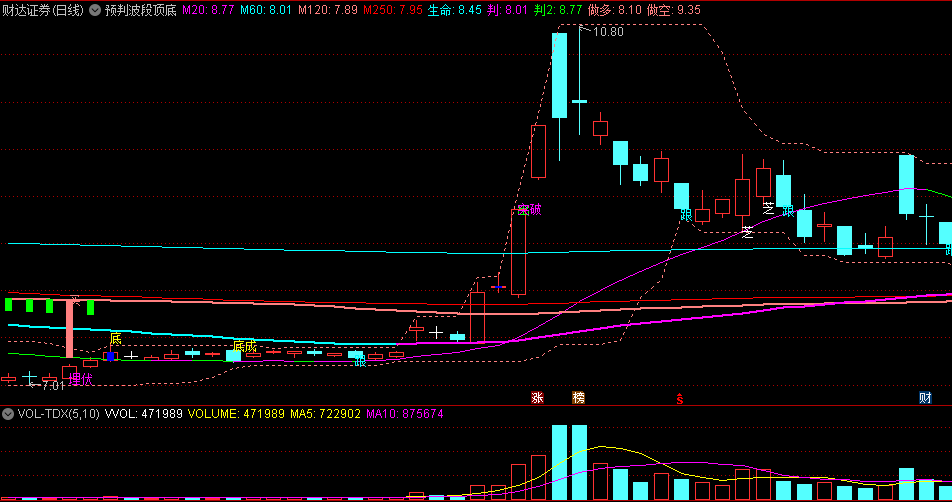Click the red S signal marker
The image size is (952, 502).
pyautogui.click(x=680, y=399)
